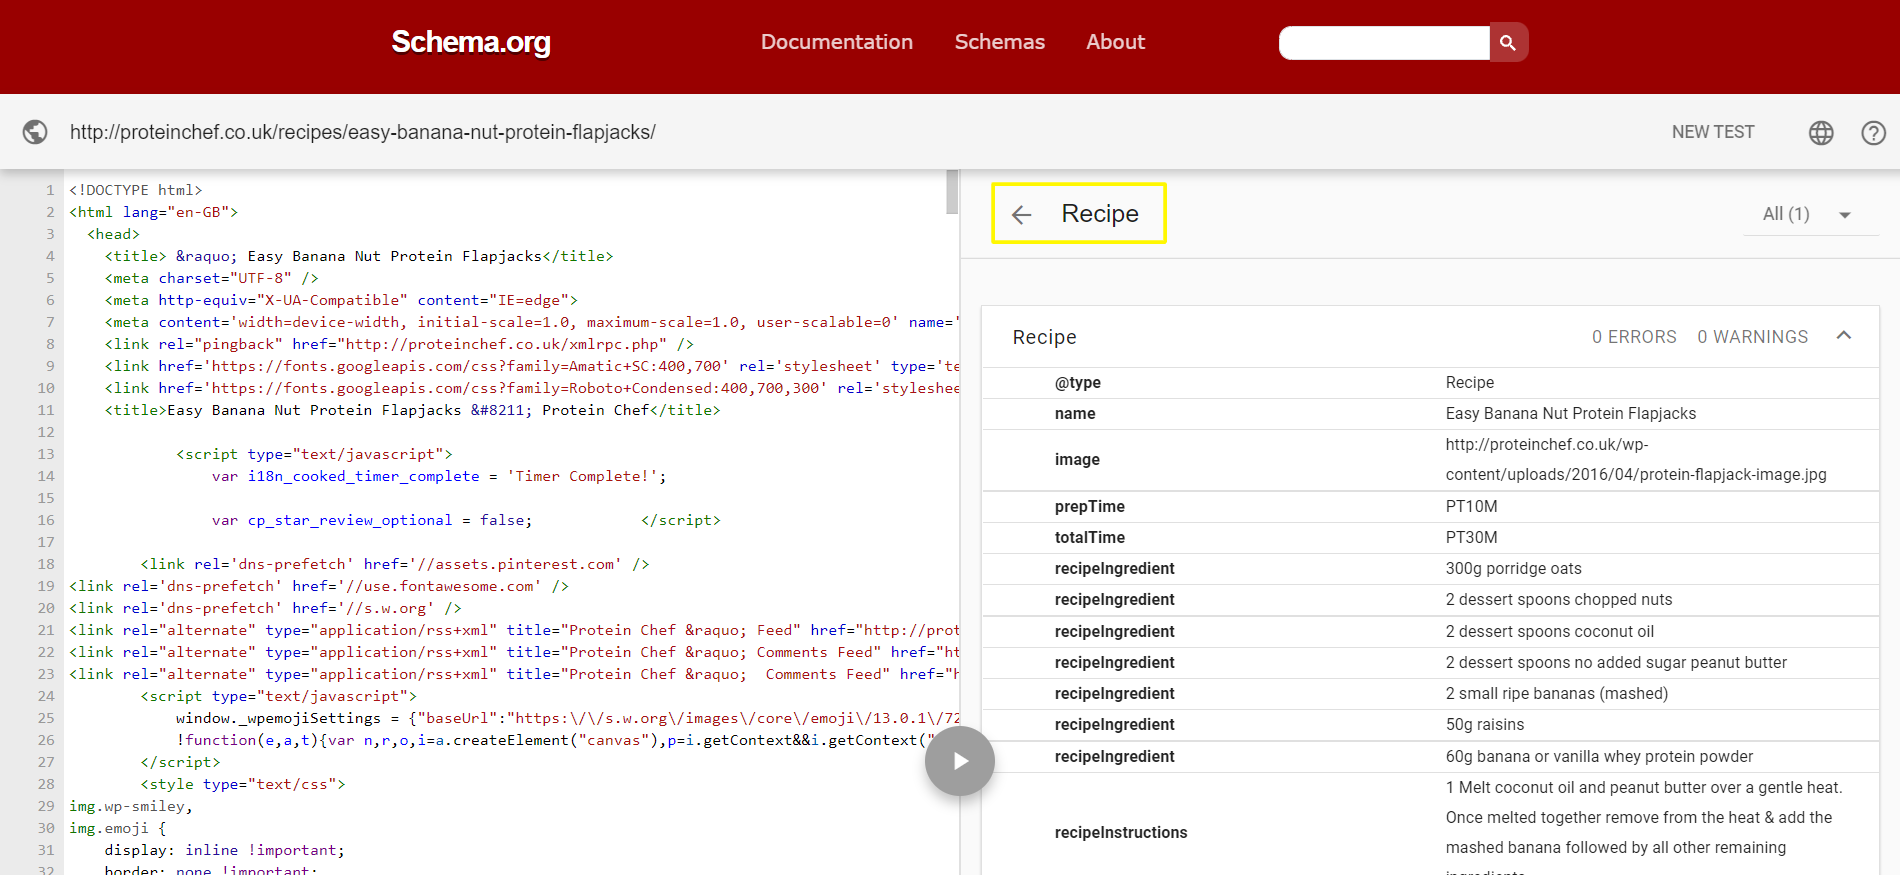Click the image property label

click(x=1077, y=460)
